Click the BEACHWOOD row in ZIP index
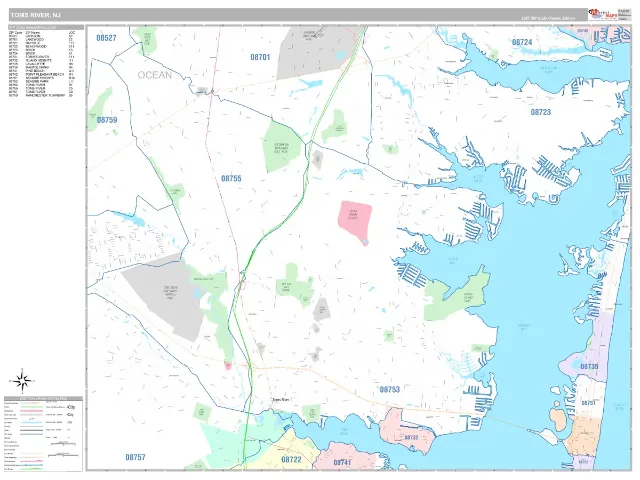The width and height of the screenshot is (640, 480). point(41,47)
